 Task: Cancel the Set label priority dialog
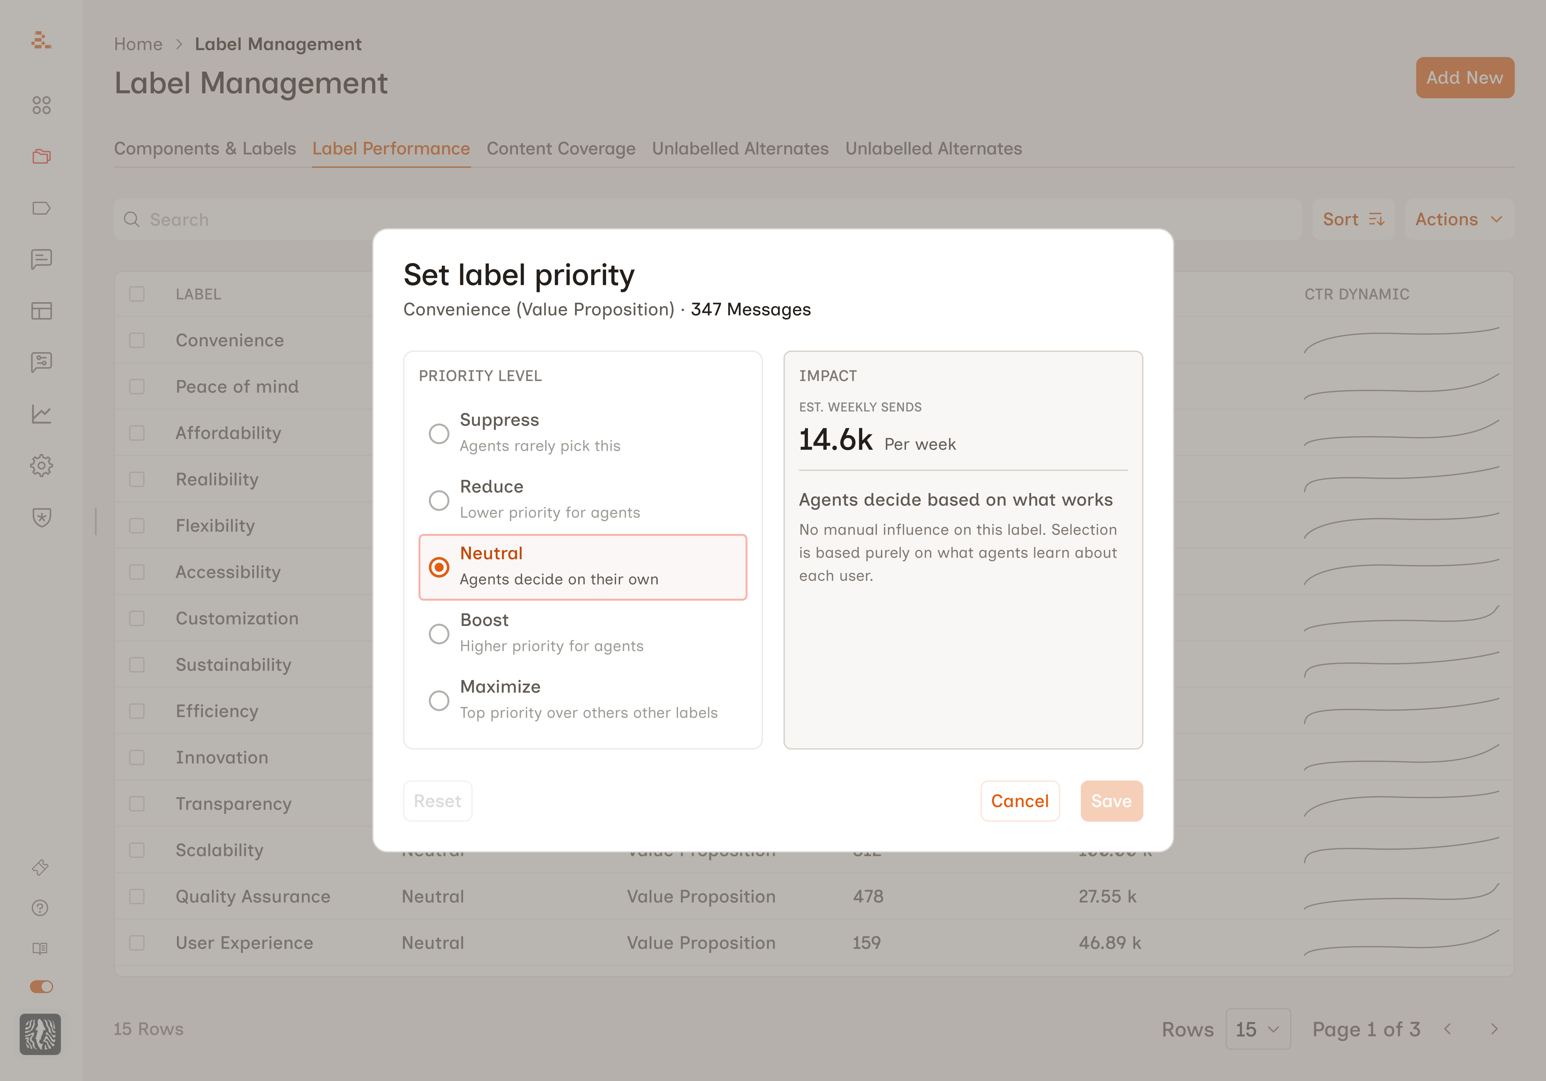pos(1019,800)
